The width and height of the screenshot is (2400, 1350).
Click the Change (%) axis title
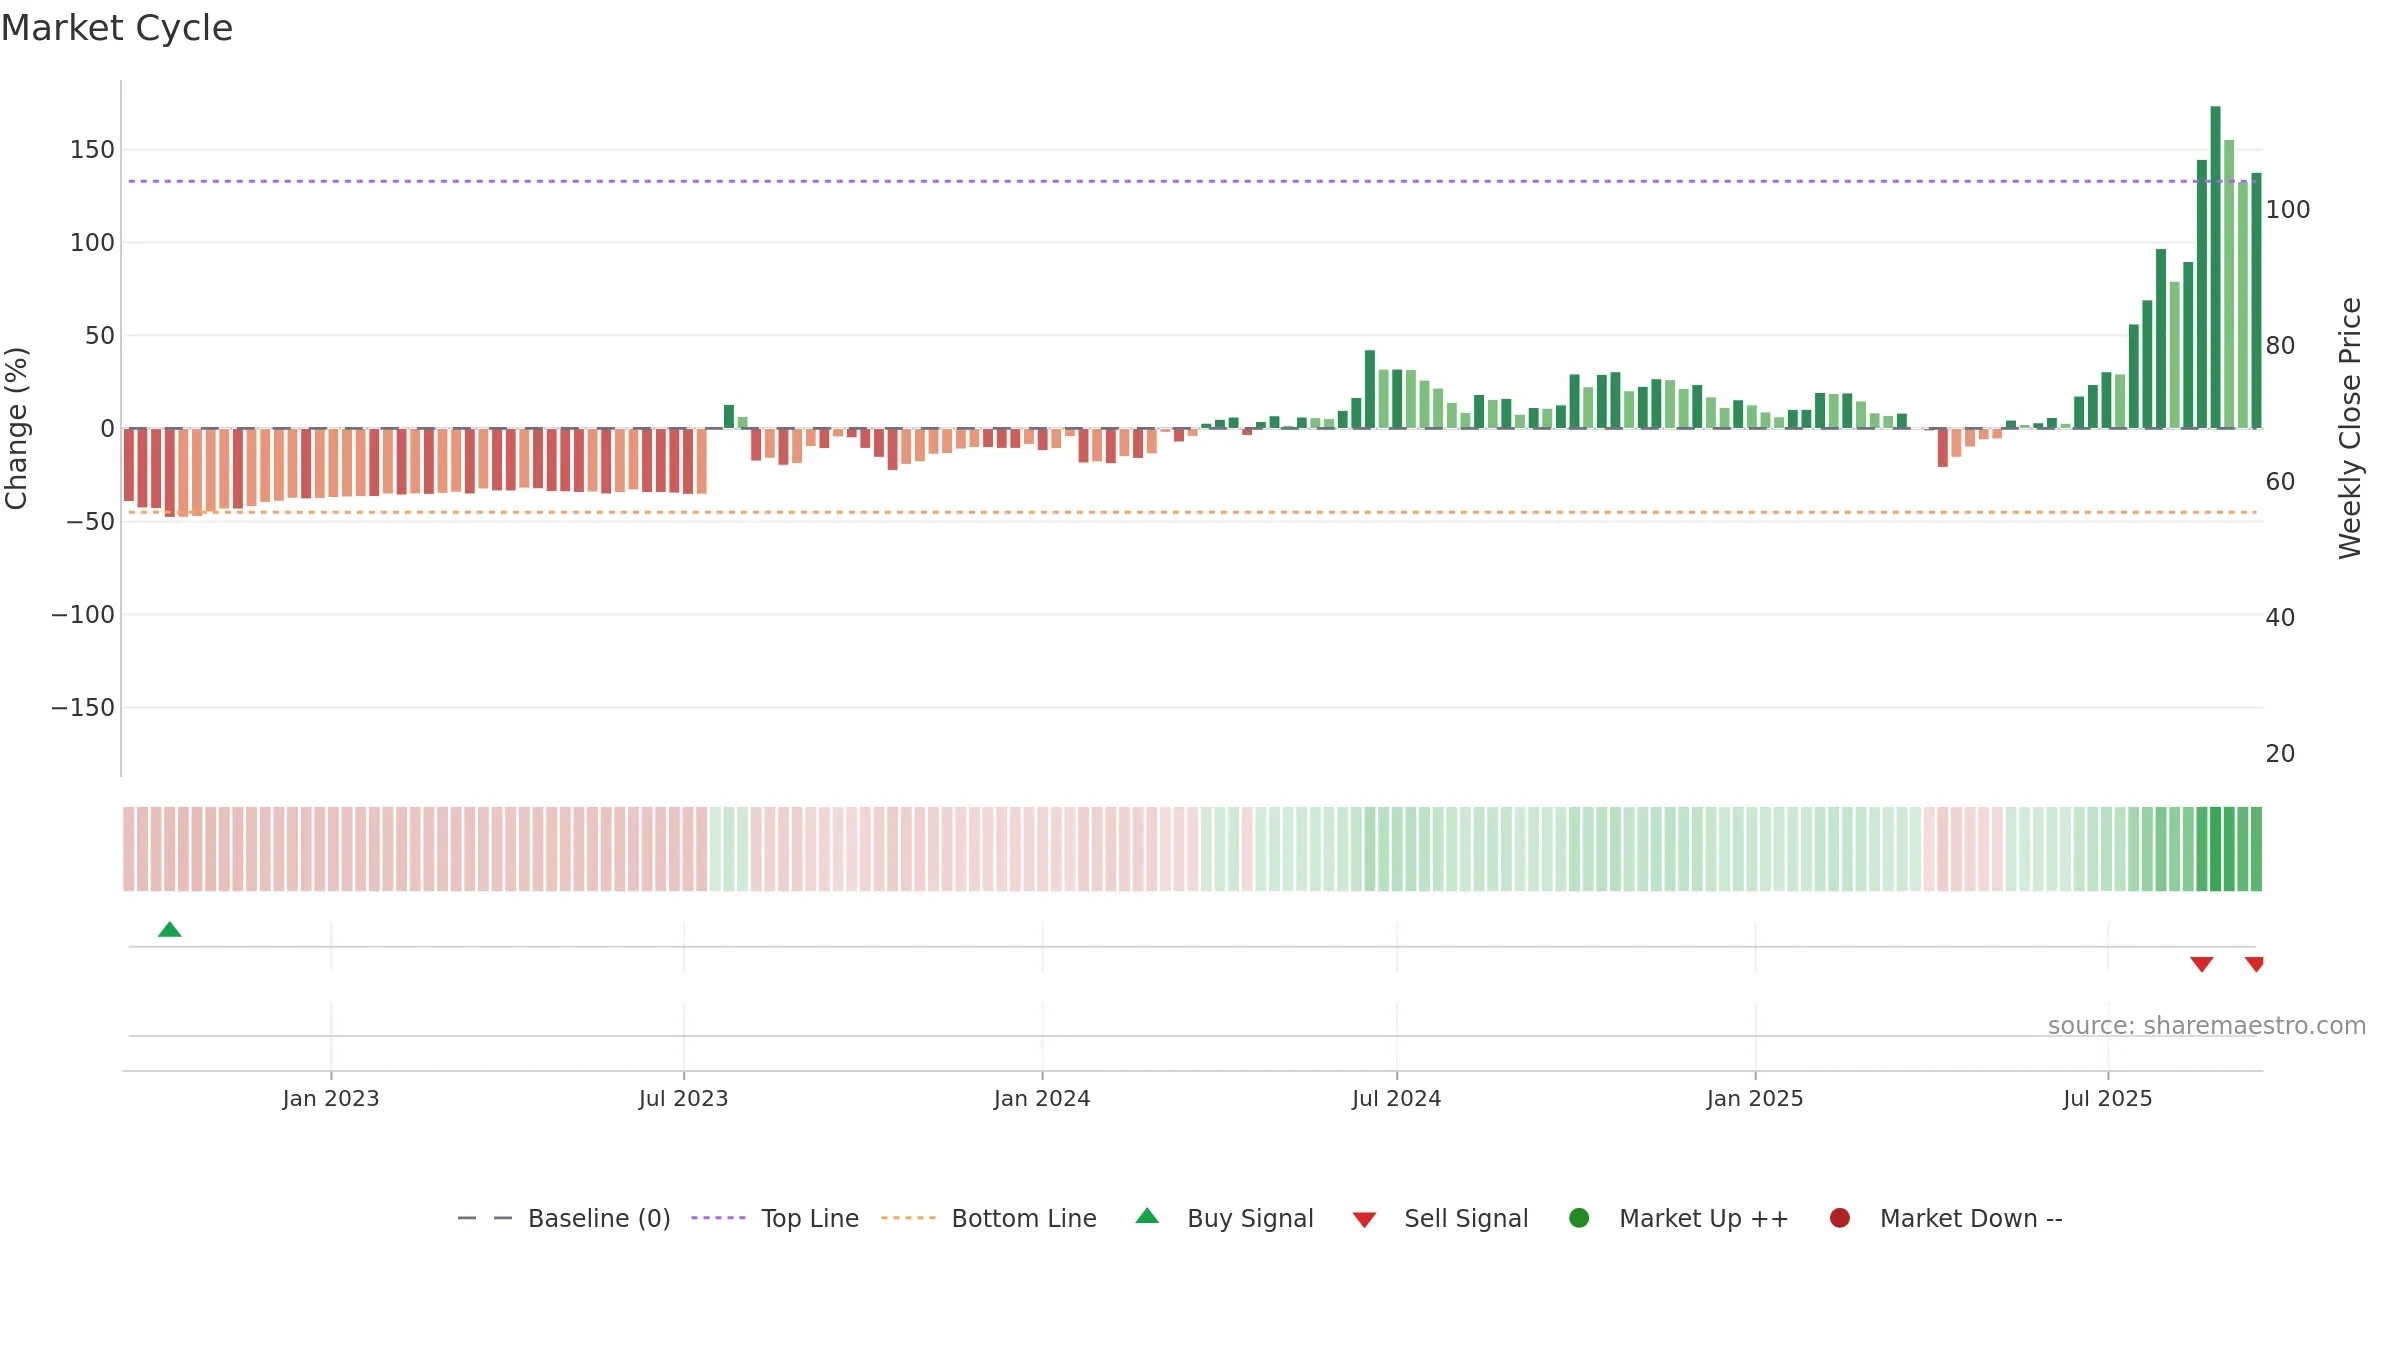tap(16, 428)
